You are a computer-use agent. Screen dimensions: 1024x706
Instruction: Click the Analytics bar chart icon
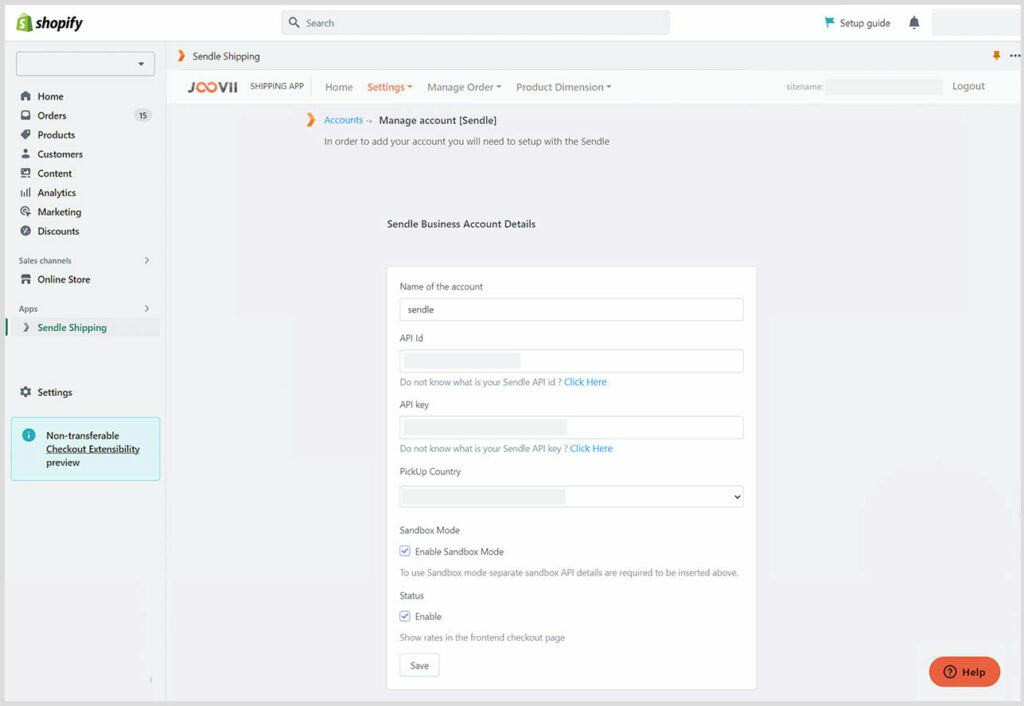pyautogui.click(x=25, y=192)
